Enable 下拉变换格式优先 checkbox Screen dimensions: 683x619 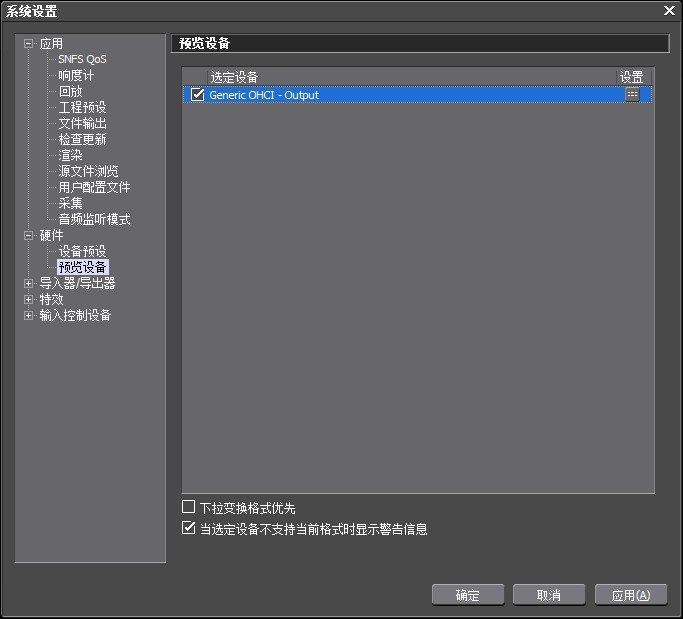tap(189, 508)
